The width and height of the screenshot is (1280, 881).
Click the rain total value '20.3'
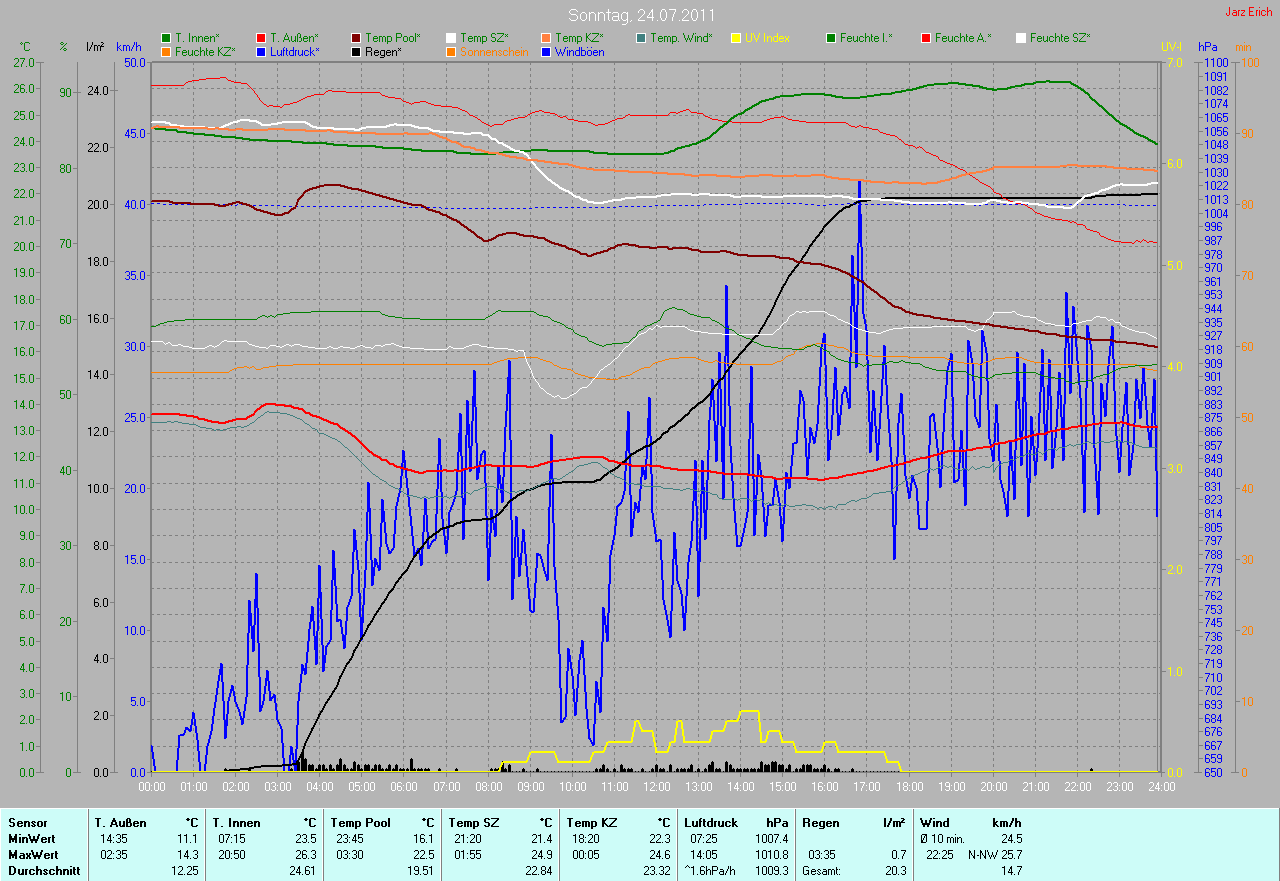[896, 871]
